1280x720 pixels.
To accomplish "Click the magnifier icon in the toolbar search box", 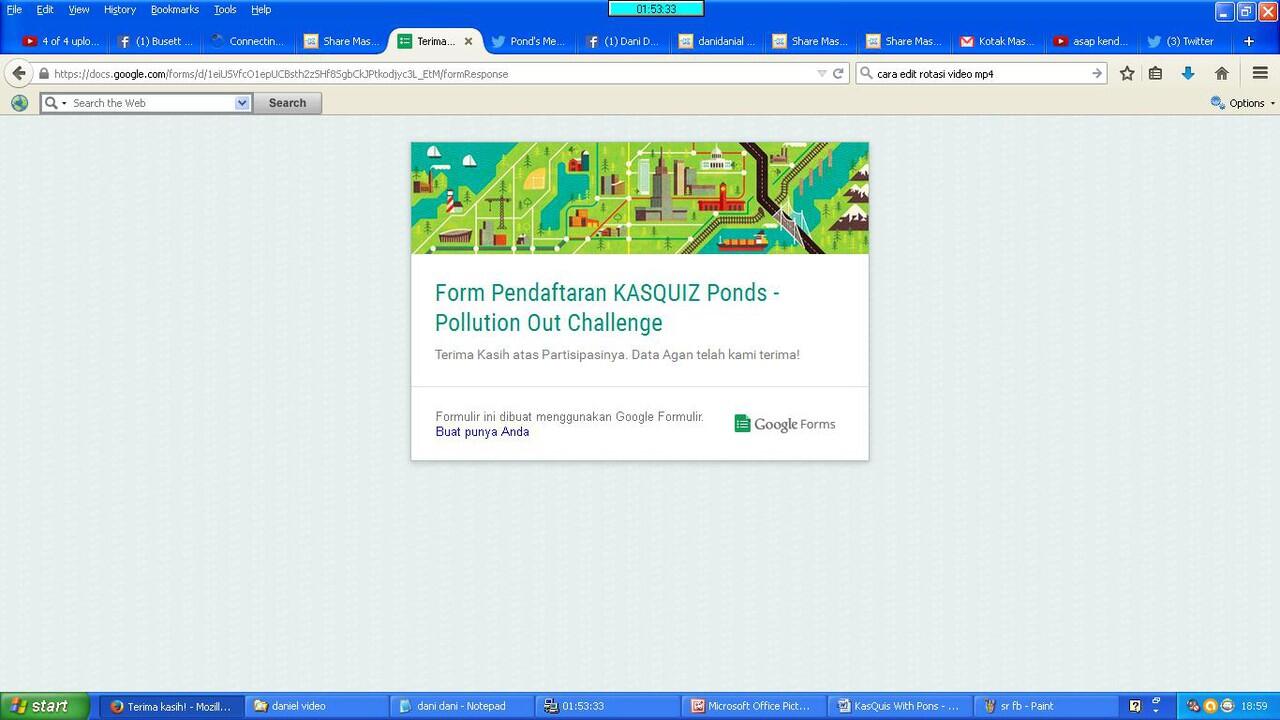I will [x=868, y=73].
